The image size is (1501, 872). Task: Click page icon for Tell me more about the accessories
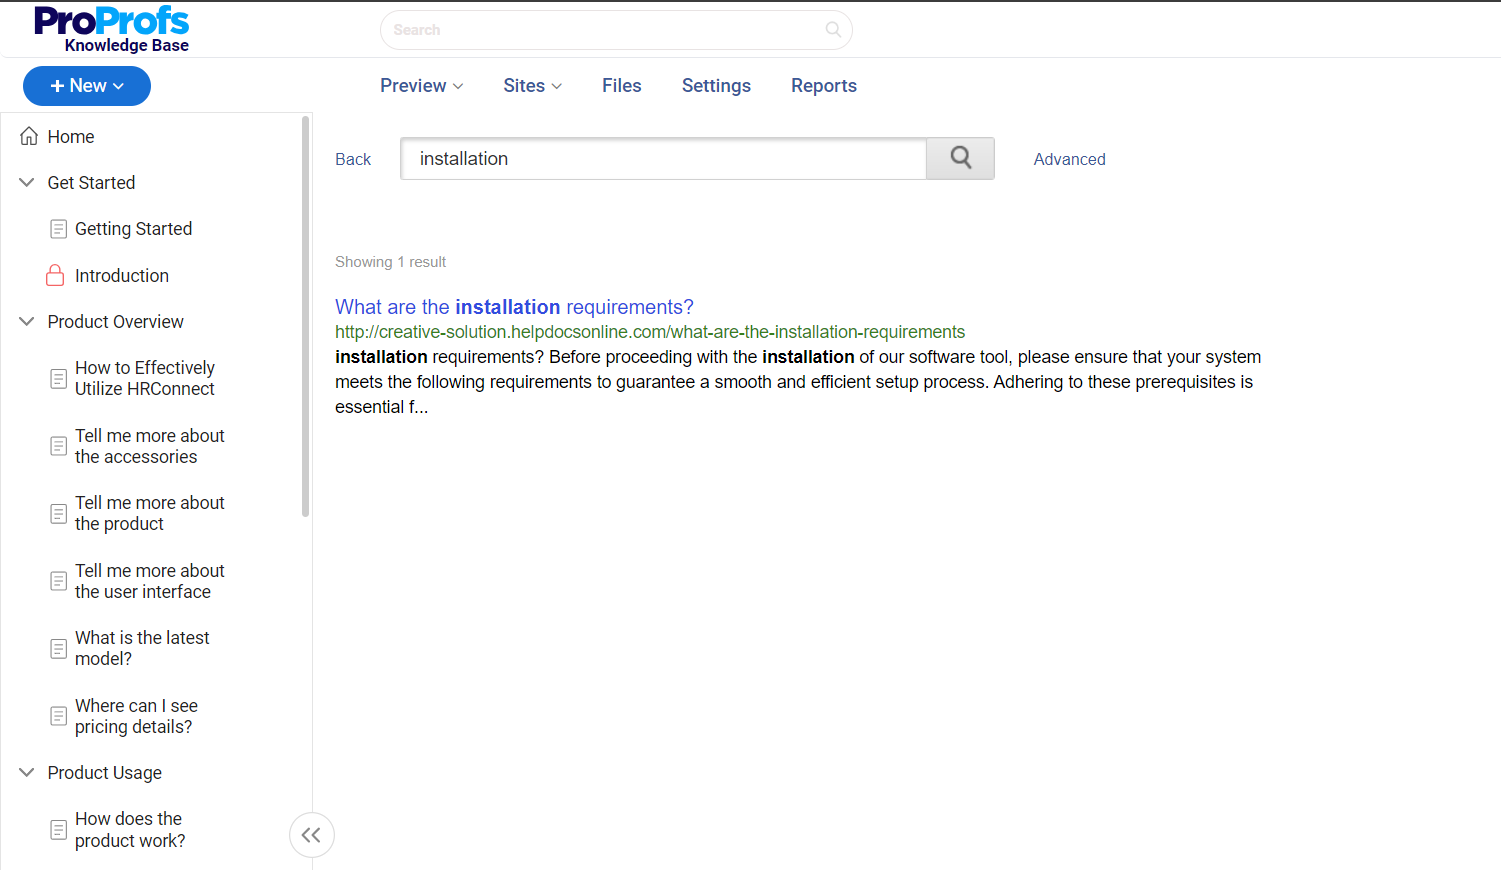[x=59, y=446]
